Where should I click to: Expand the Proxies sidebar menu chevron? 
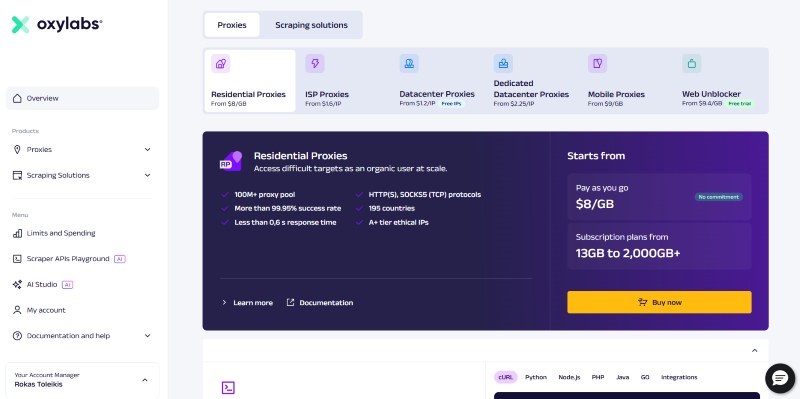pyautogui.click(x=147, y=149)
